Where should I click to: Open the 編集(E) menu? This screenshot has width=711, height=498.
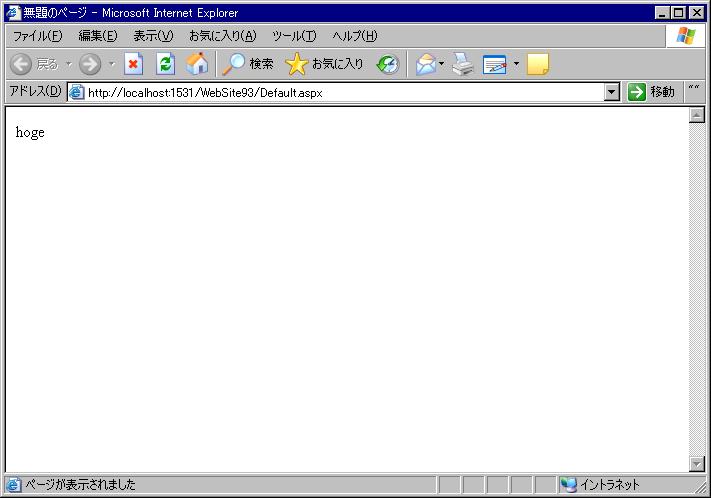click(x=97, y=36)
